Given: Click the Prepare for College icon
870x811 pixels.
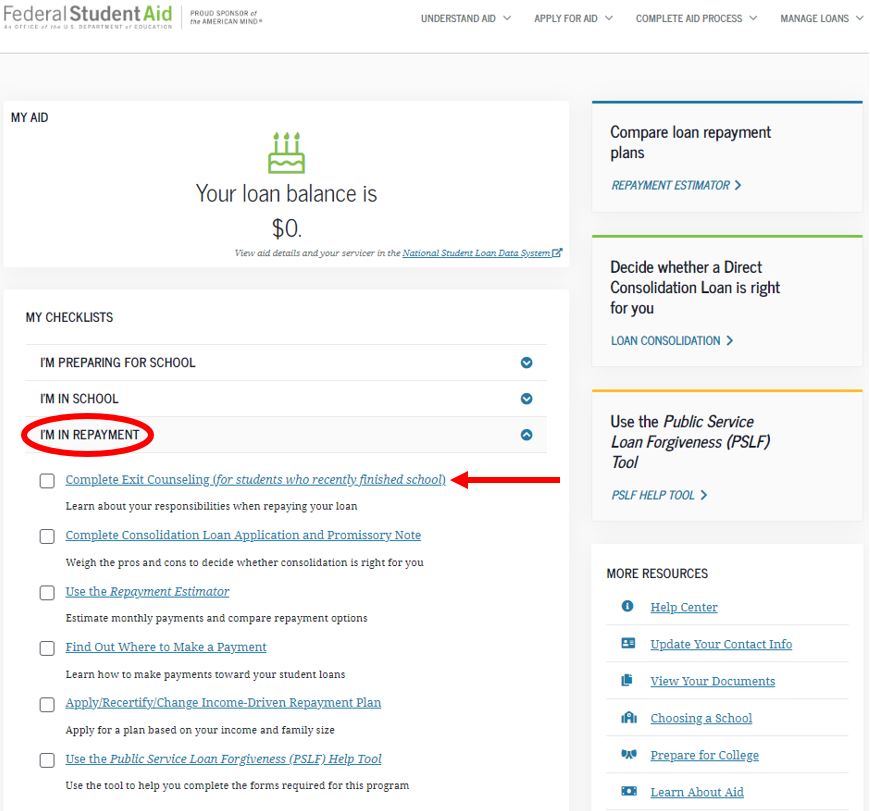Looking at the screenshot, I should 628,755.
